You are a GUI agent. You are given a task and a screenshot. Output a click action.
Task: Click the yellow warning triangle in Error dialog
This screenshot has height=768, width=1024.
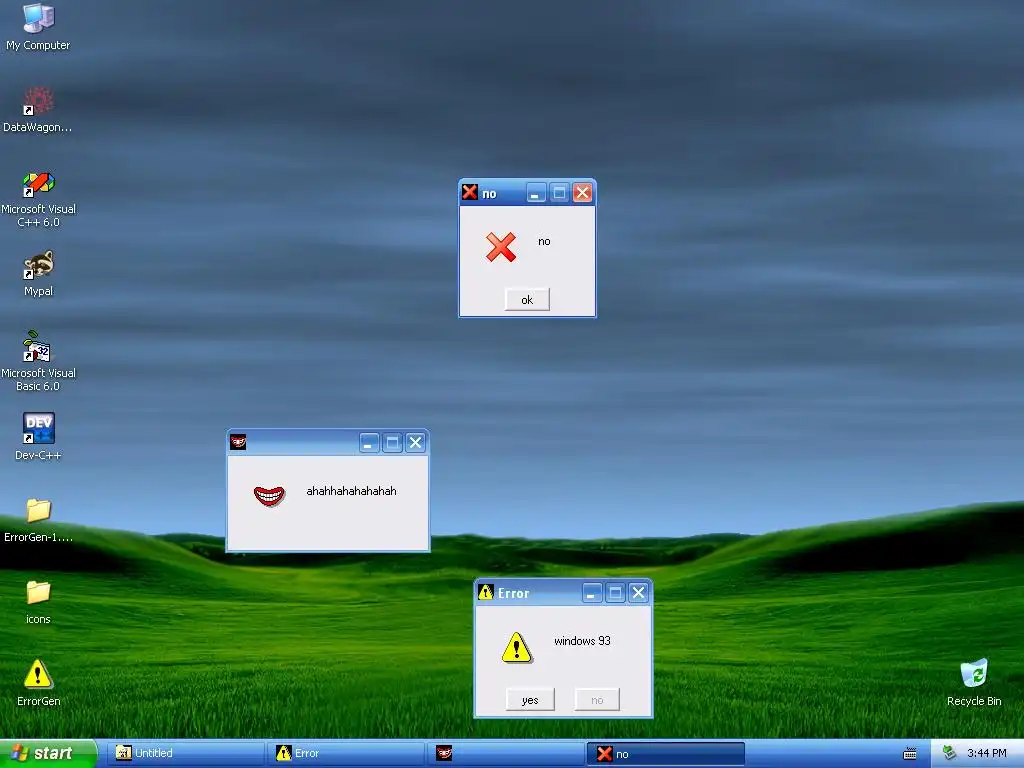pyautogui.click(x=517, y=647)
